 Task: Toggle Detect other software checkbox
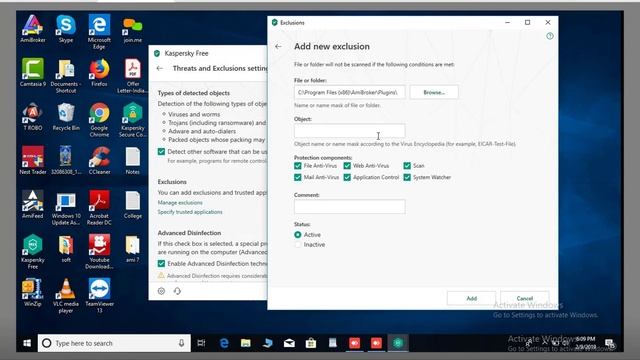point(161,151)
